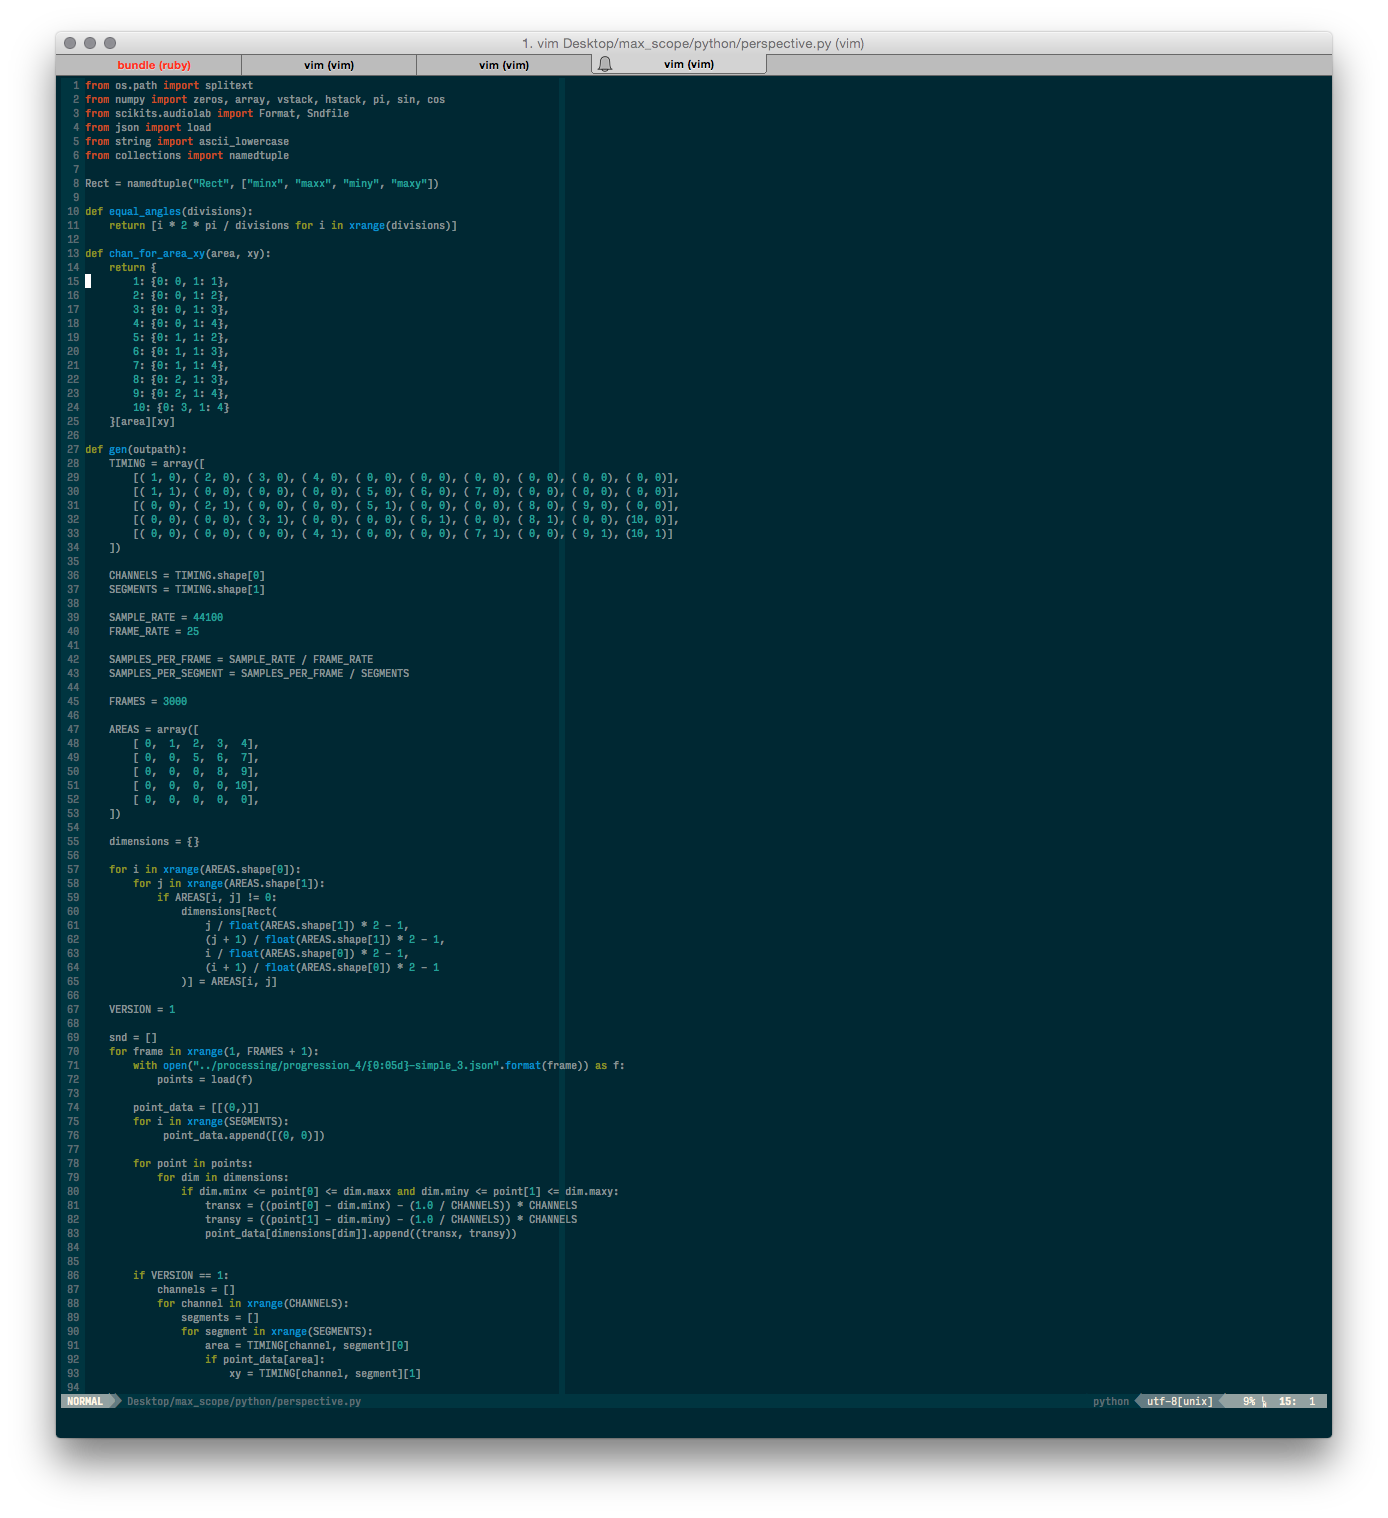Click the NORMAL mode indicator in status line

pos(85,1401)
